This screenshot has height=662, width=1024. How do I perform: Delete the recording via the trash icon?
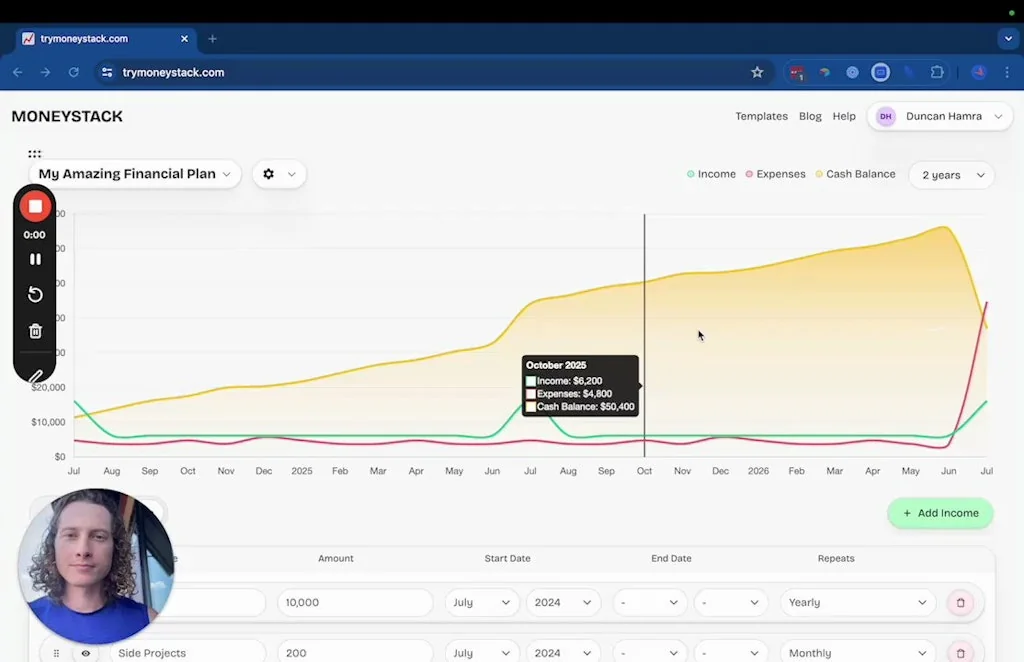35,330
